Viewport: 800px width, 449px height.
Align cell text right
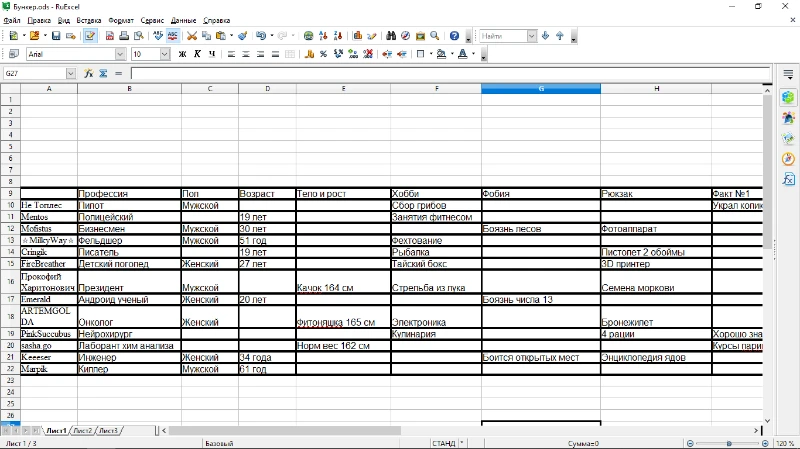261,54
